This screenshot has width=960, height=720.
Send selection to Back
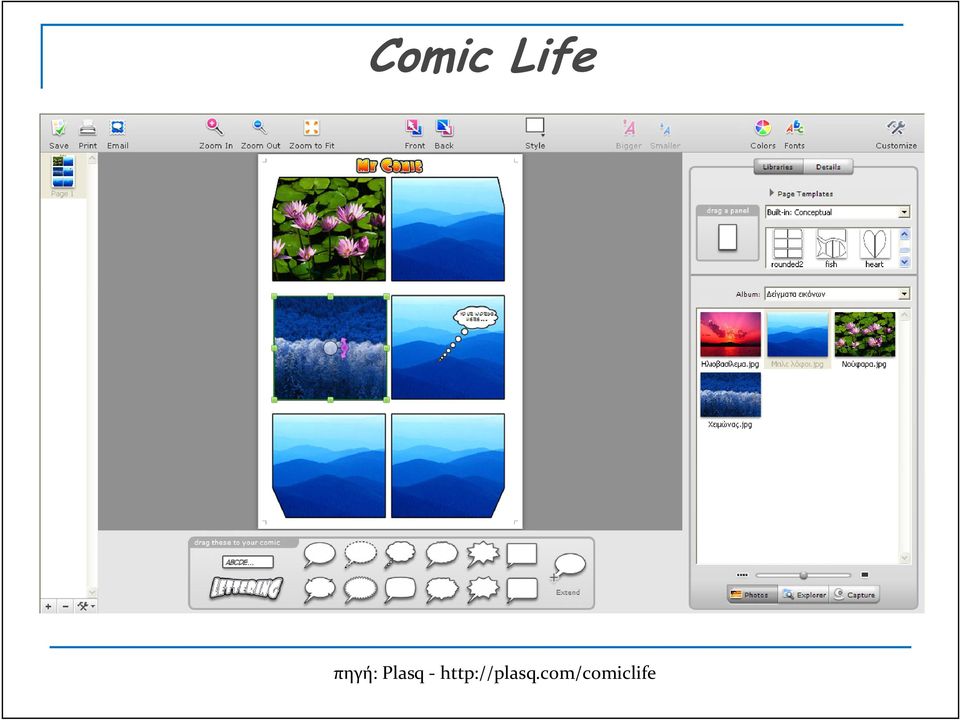[444, 128]
